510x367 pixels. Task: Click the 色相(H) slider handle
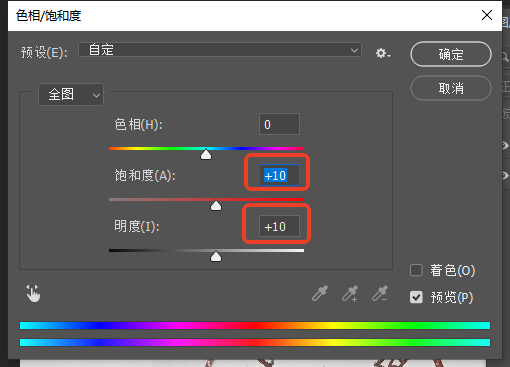point(206,155)
